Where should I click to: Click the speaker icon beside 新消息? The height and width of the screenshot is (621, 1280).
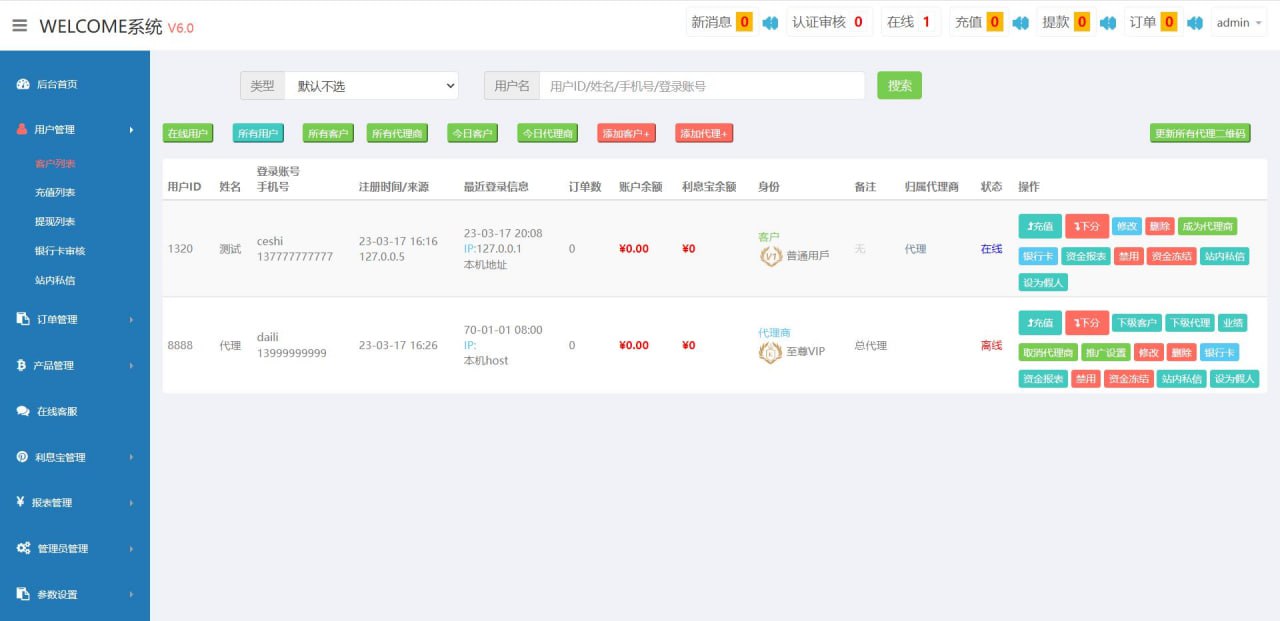(x=770, y=23)
